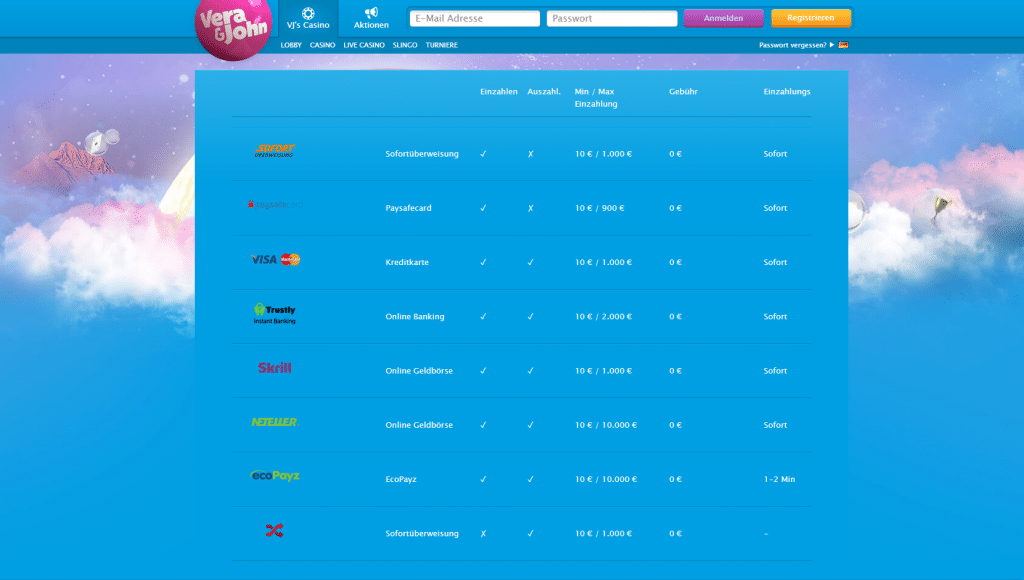The height and width of the screenshot is (580, 1024).
Task: Click the Anmelden button
Action: (724, 18)
